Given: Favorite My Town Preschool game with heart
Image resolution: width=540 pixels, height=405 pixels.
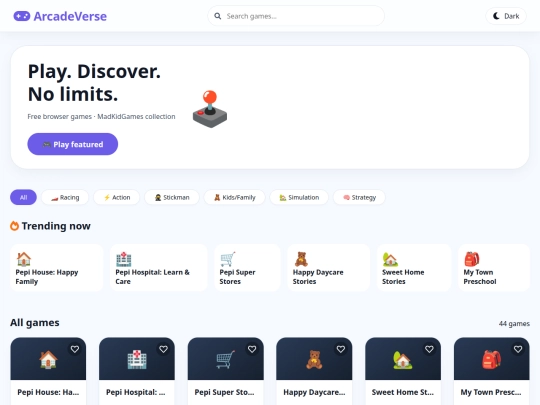Looking at the screenshot, I should tap(518, 349).
